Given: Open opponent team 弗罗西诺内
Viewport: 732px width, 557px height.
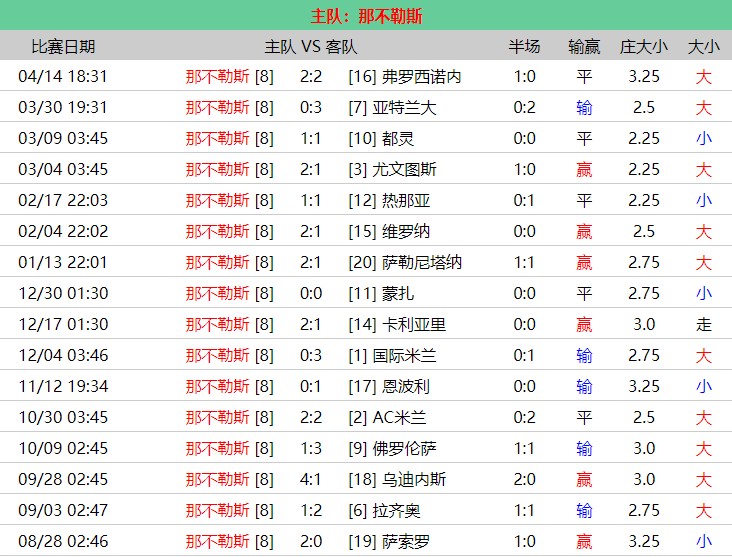Looking at the screenshot, I should tap(421, 76).
